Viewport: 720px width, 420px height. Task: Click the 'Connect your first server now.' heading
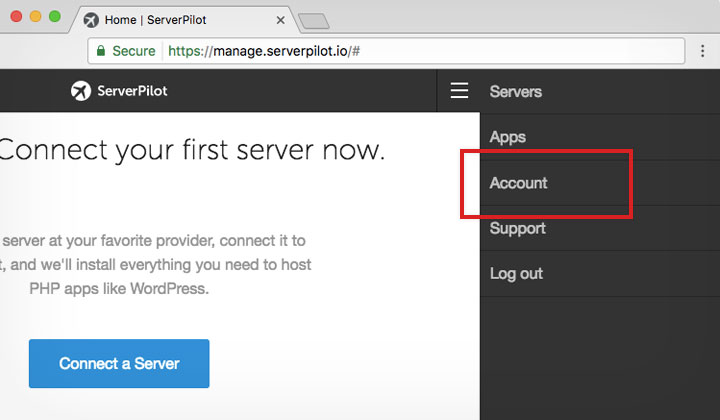(x=191, y=150)
